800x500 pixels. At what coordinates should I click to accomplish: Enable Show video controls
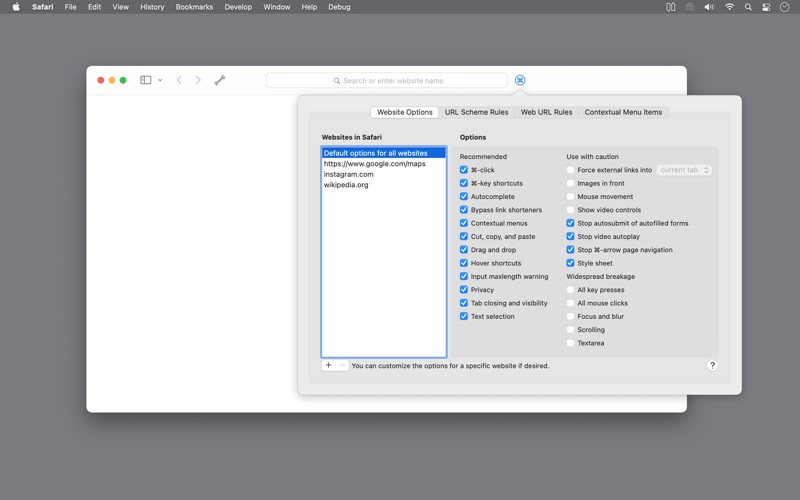point(570,210)
